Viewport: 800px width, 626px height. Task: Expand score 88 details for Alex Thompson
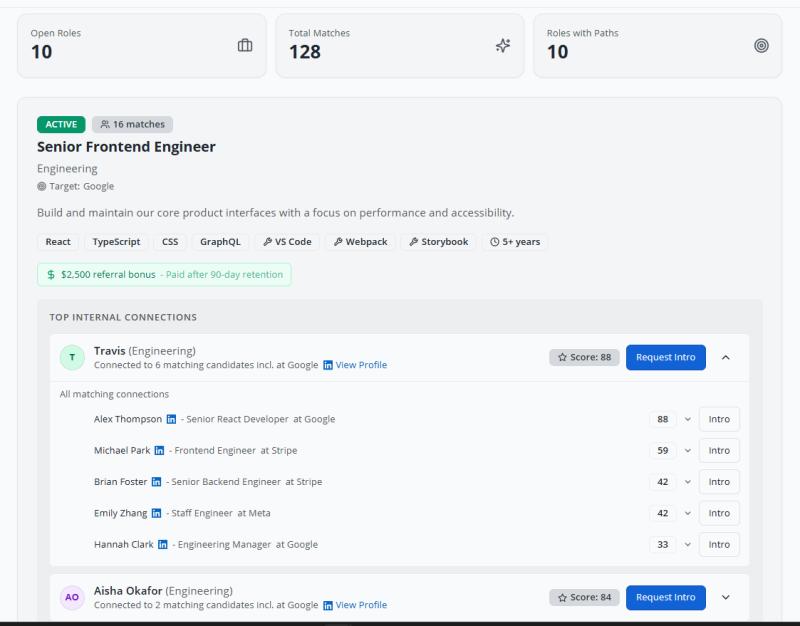pyautogui.click(x=687, y=420)
